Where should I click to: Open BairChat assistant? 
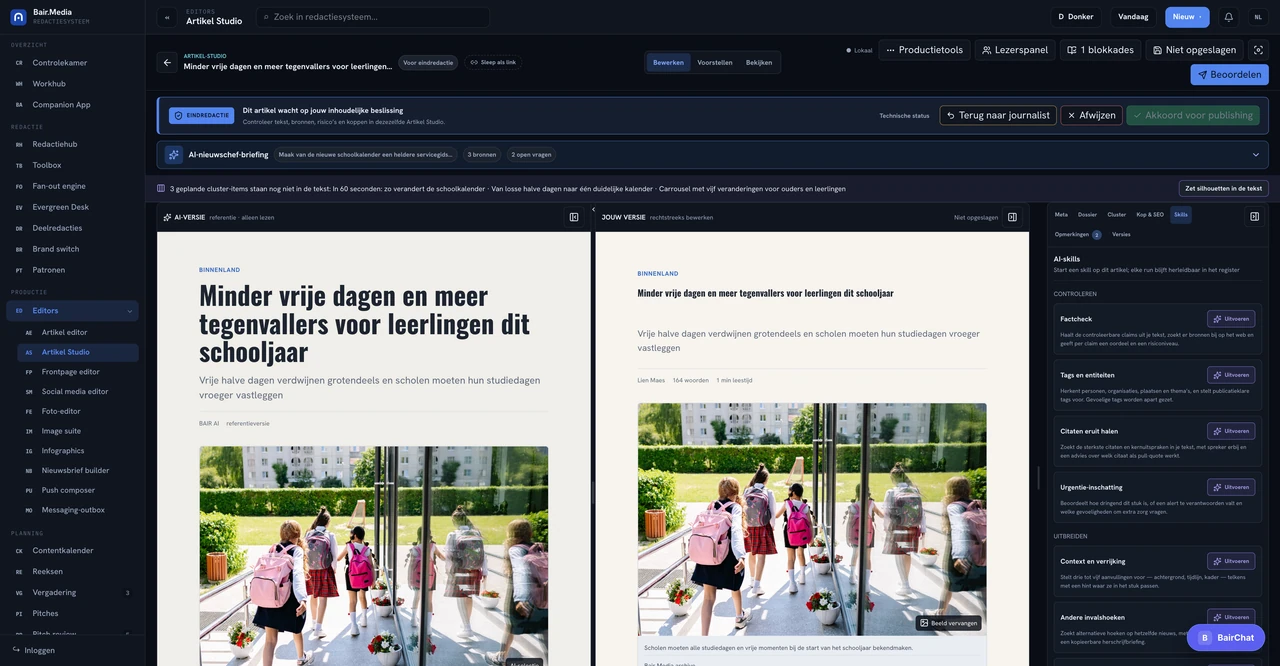(x=1226, y=638)
